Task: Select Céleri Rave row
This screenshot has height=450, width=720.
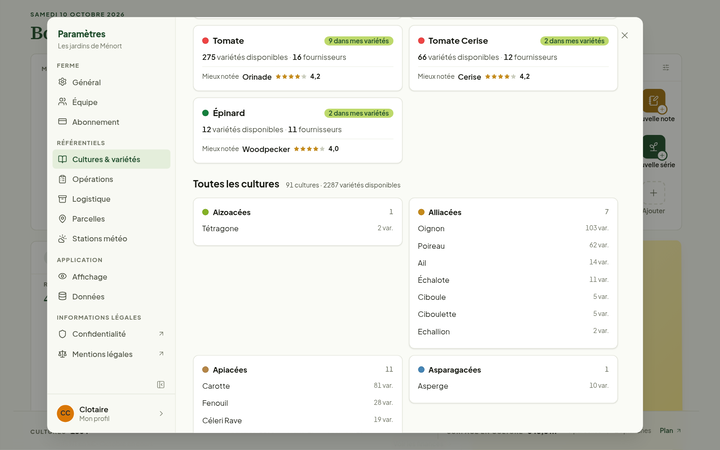Action: click(x=298, y=420)
